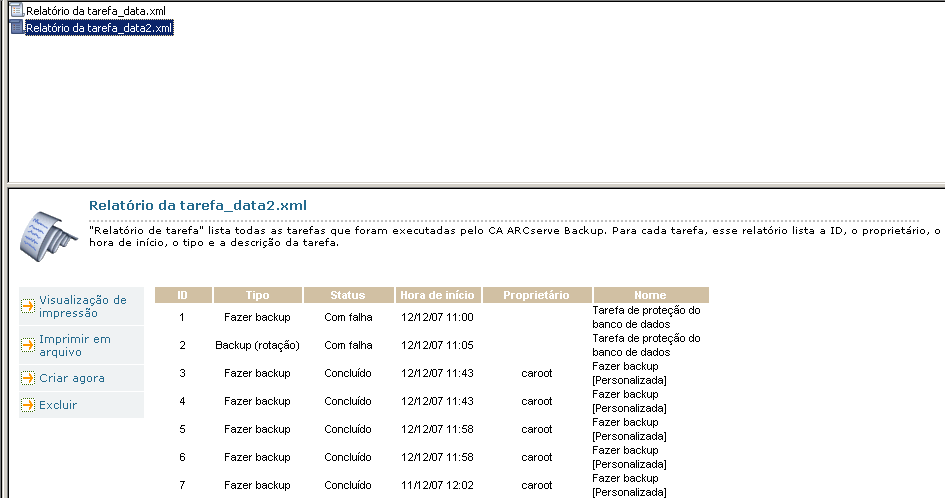Click start time 12/12/07 11:58 in row 6
945x498 pixels.
pyautogui.click(x=438, y=457)
